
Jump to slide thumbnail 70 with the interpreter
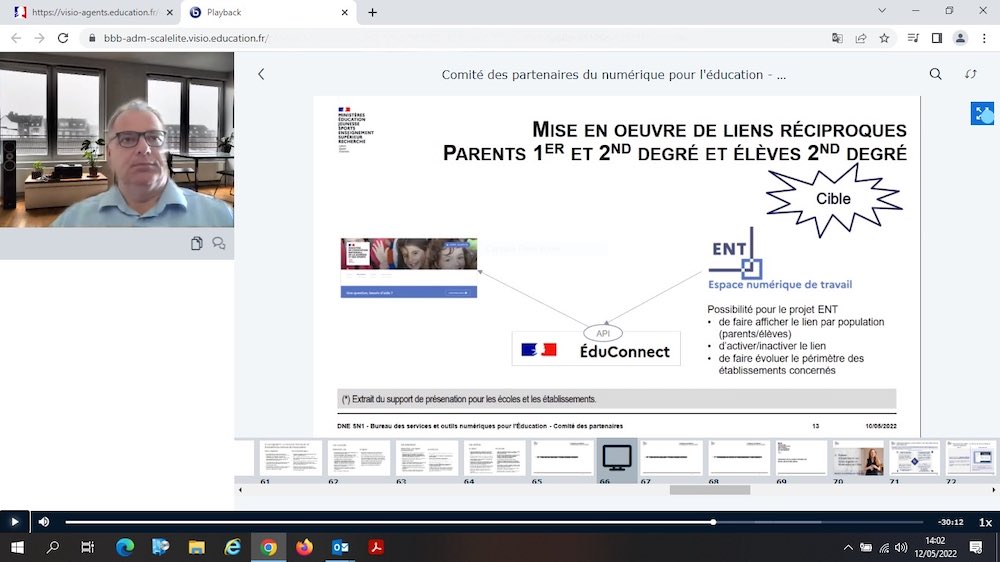click(858, 457)
